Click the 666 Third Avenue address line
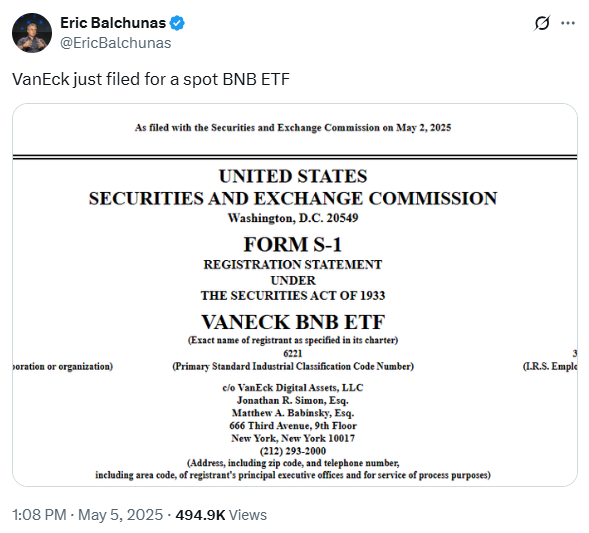Image resolution: width=589 pixels, height=533 pixels. (293, 426)
